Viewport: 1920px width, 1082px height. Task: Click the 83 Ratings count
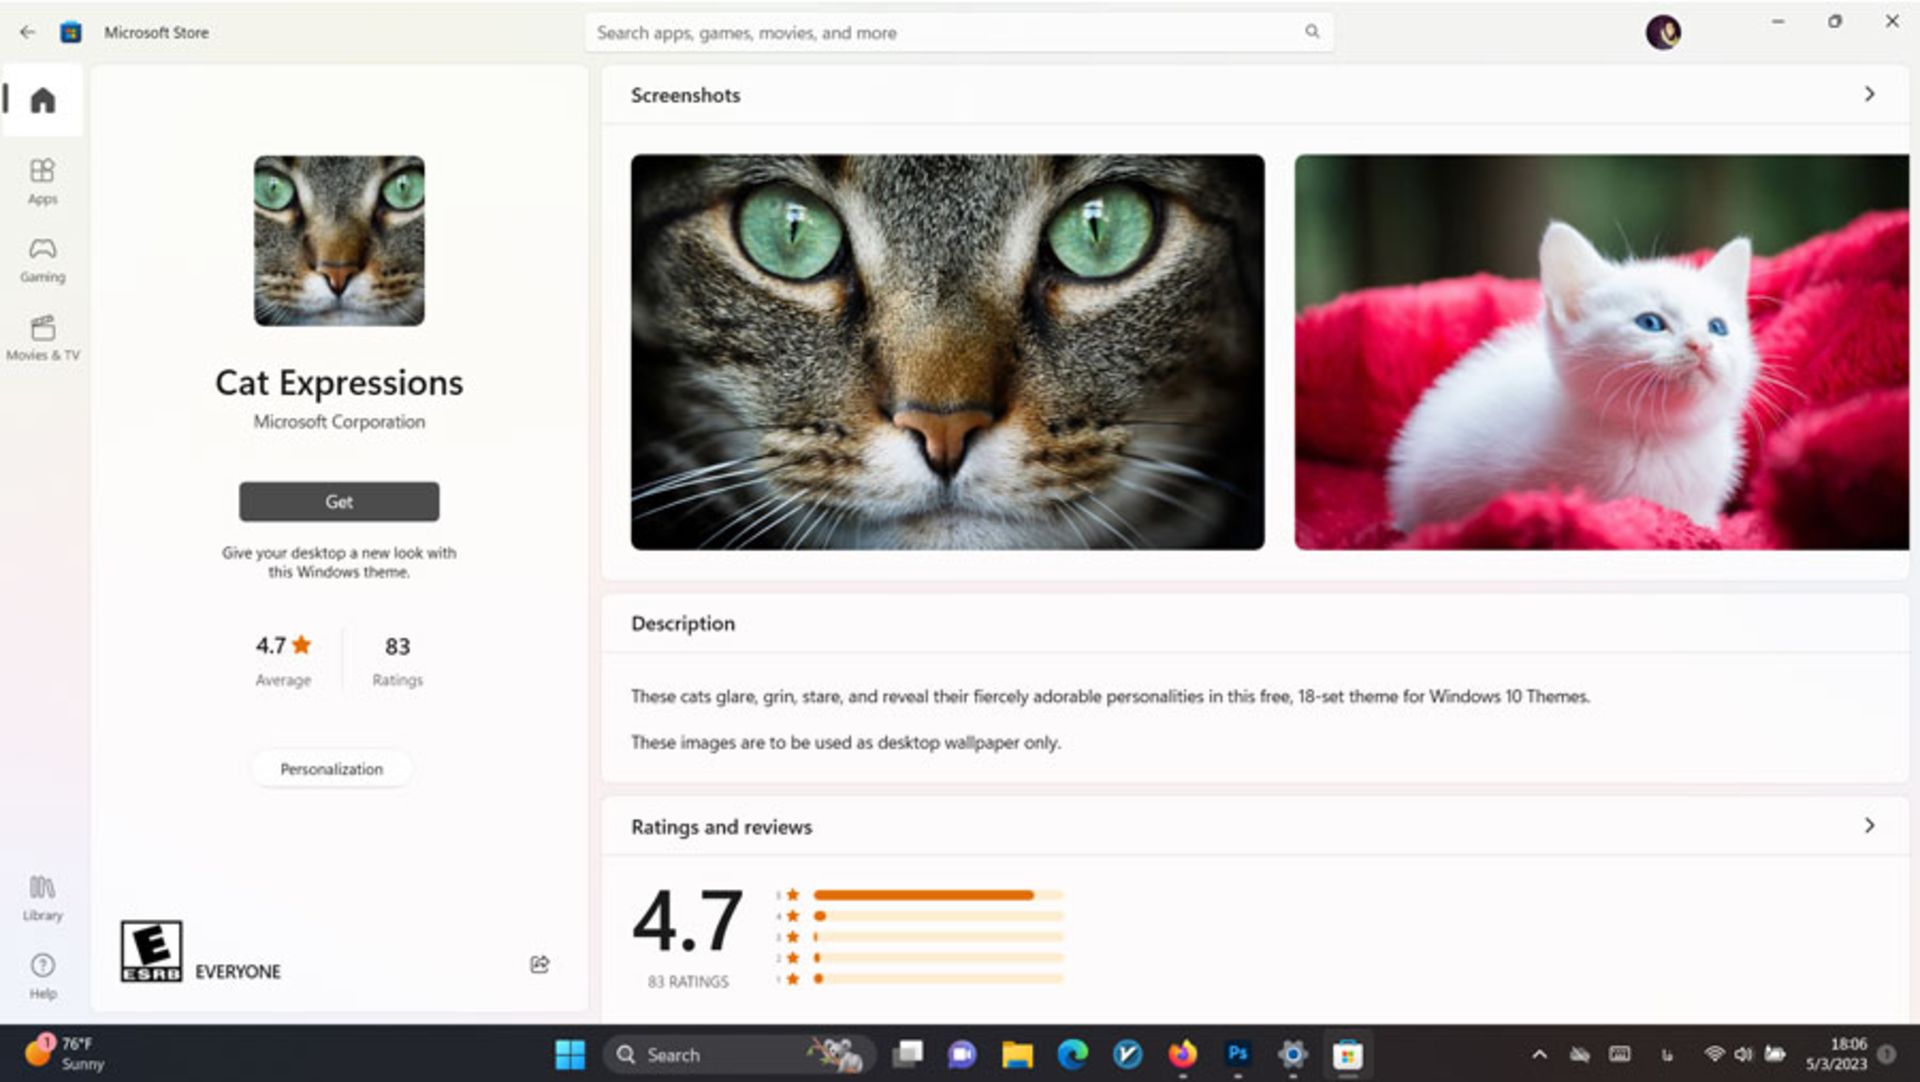click(397, 660)
